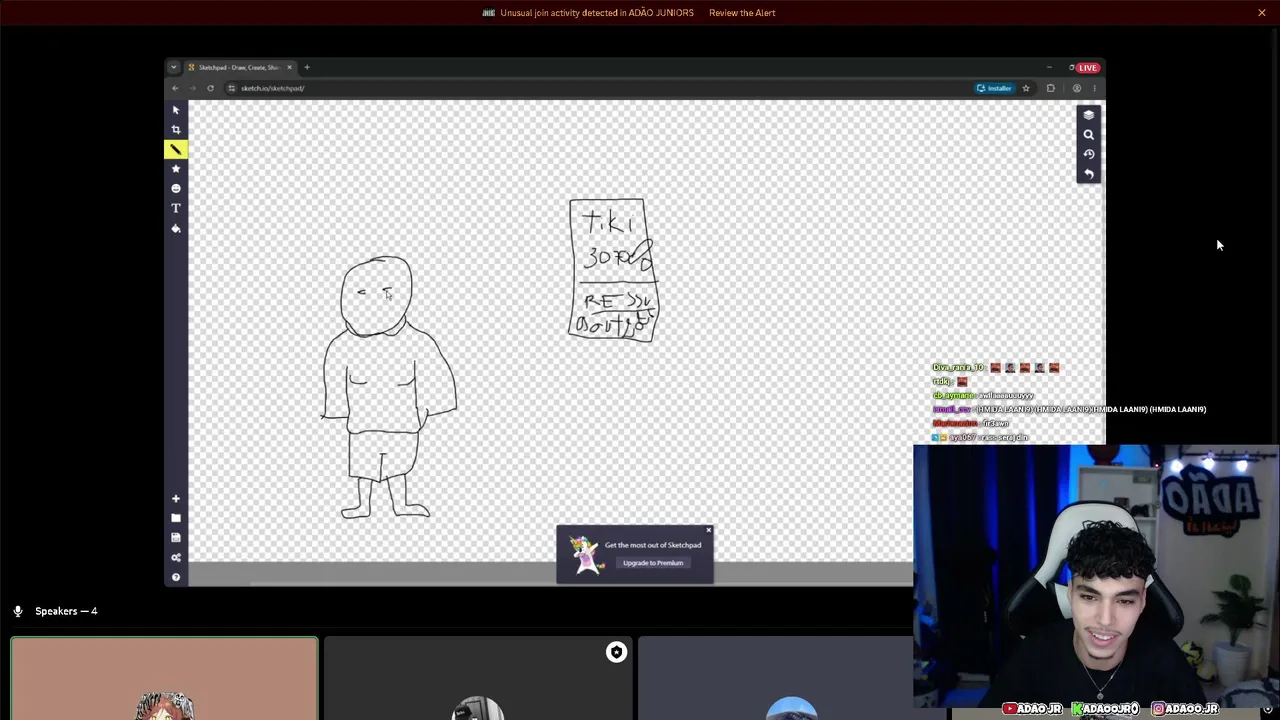Close the Sketchpad premium popup

(708, 530)
